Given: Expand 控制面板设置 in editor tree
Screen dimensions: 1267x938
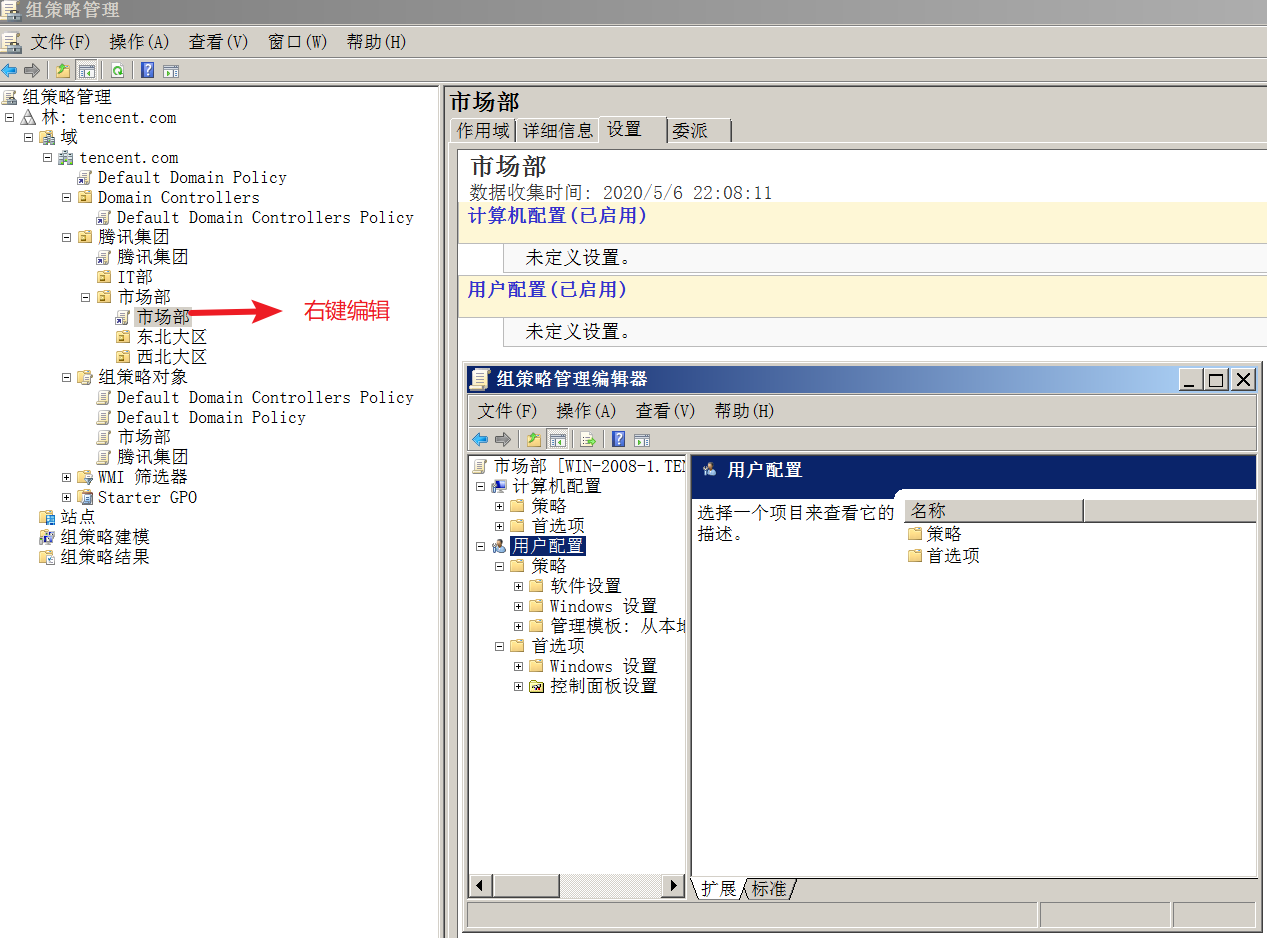Looking at the screenshot, I should coord(518,686).
